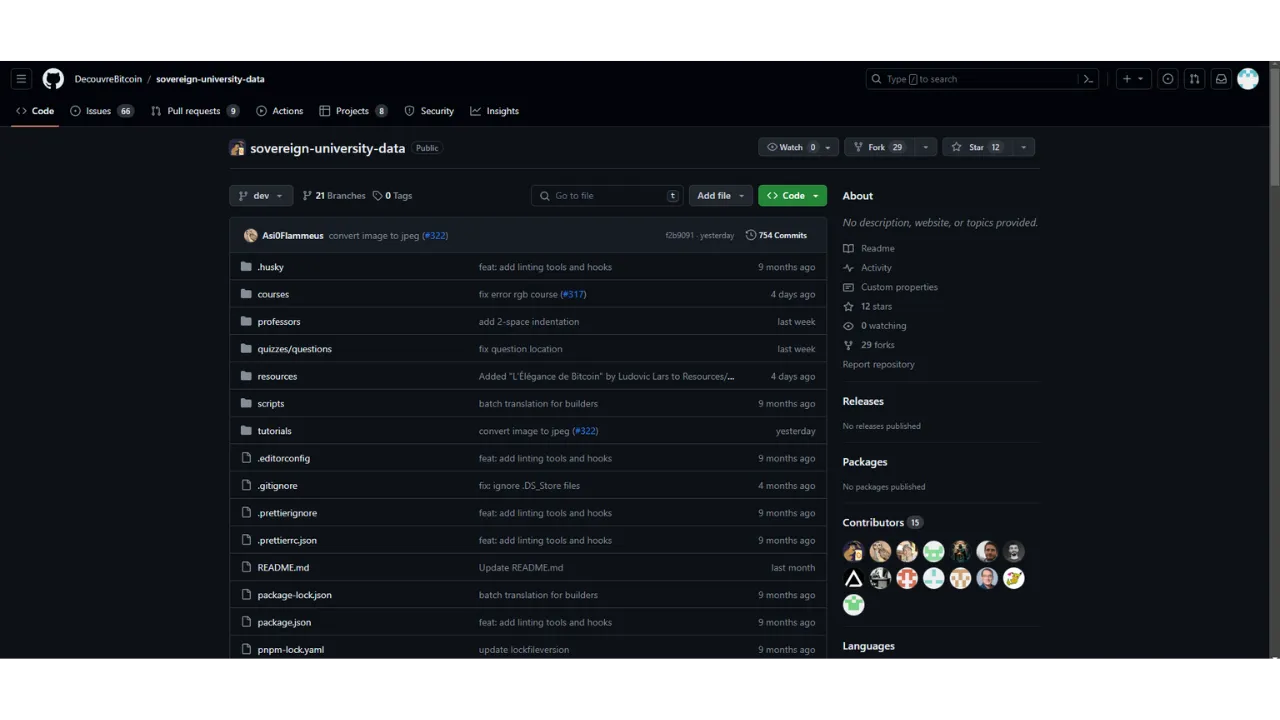
Task: Go to the Actions tab
Action: pyautogui.click(x=279, y=111)
